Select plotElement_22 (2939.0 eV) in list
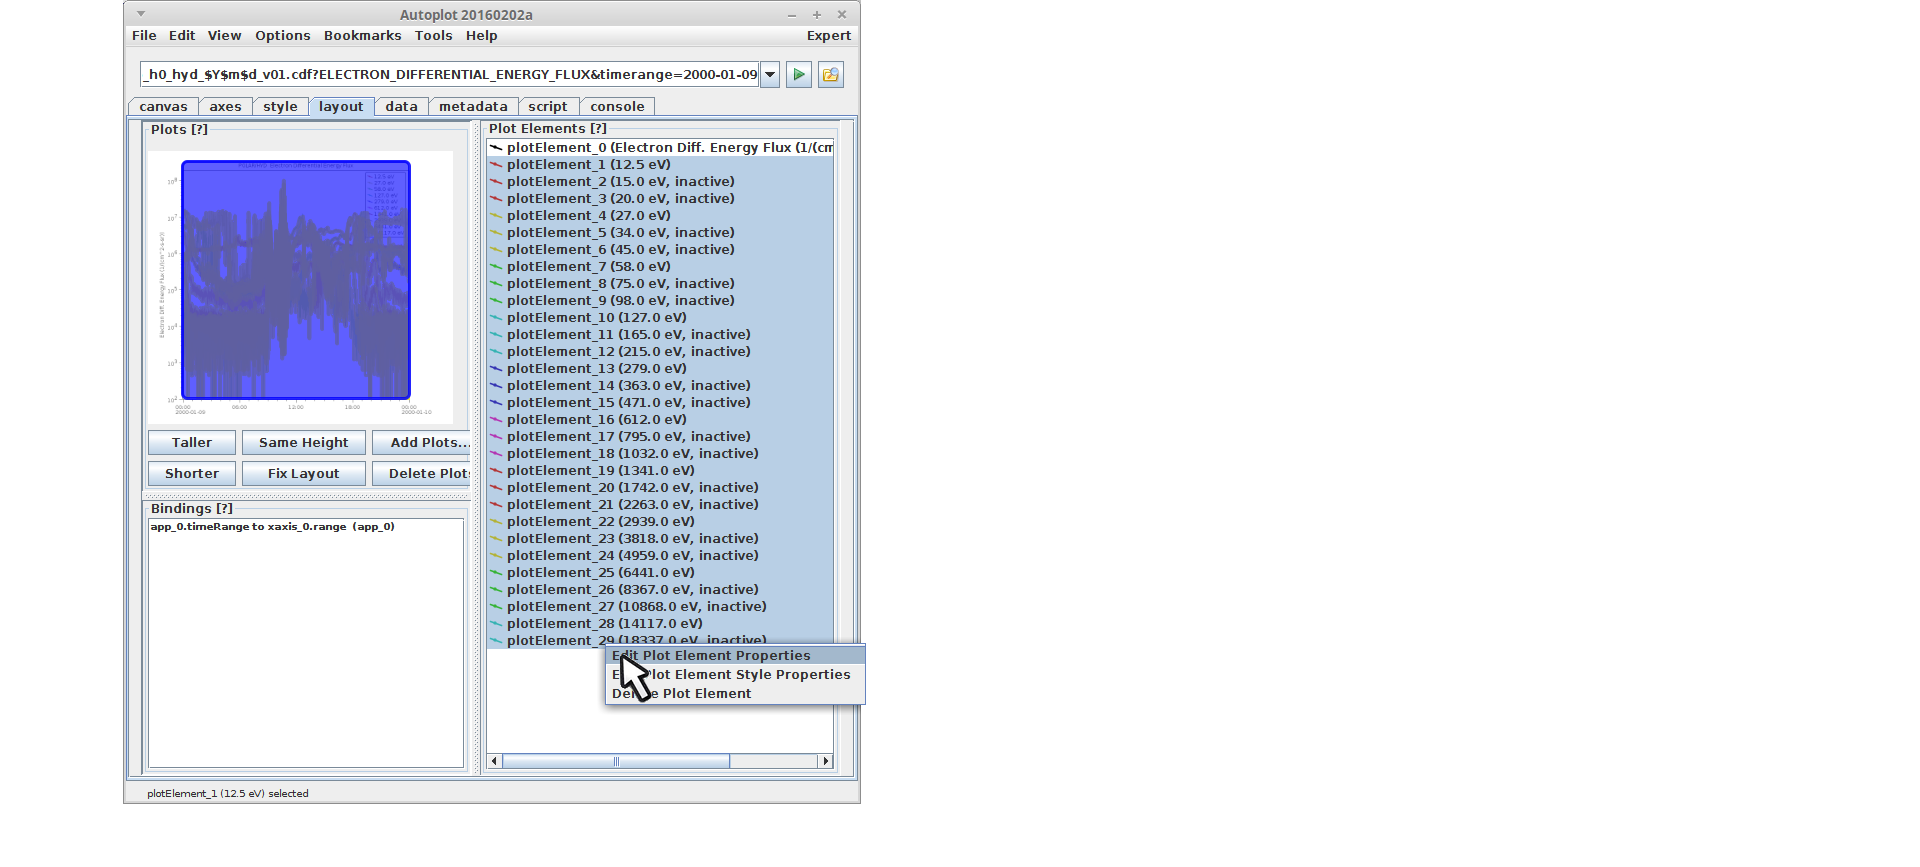 pos(600,522)
